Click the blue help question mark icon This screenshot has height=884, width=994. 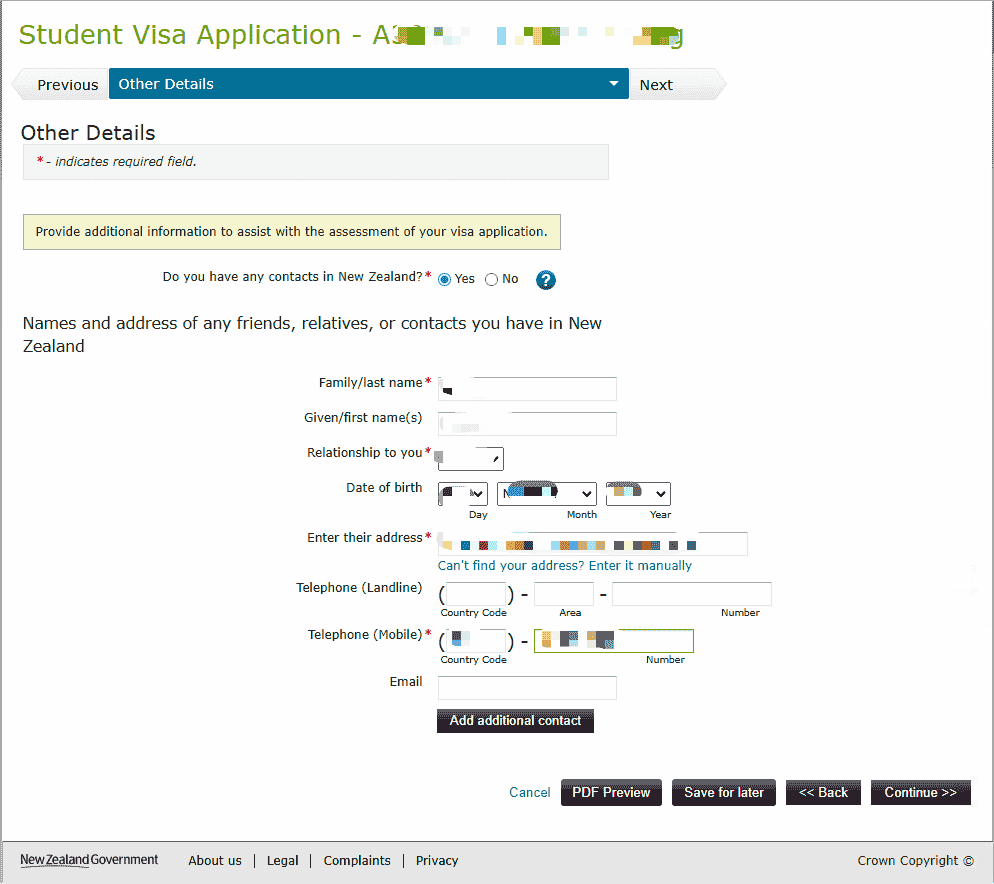[545, 280]
